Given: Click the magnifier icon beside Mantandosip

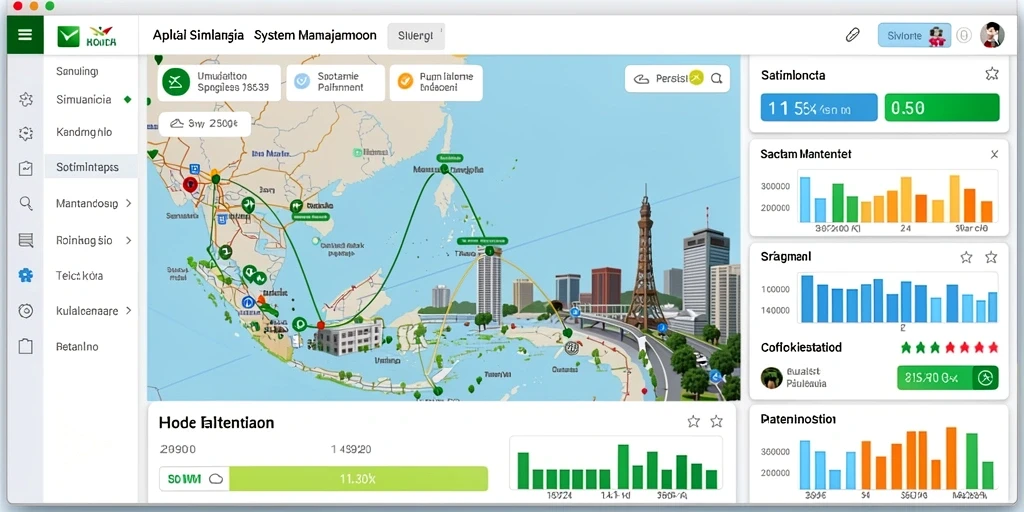Looking at the screenshot, I should click(25, 203).
